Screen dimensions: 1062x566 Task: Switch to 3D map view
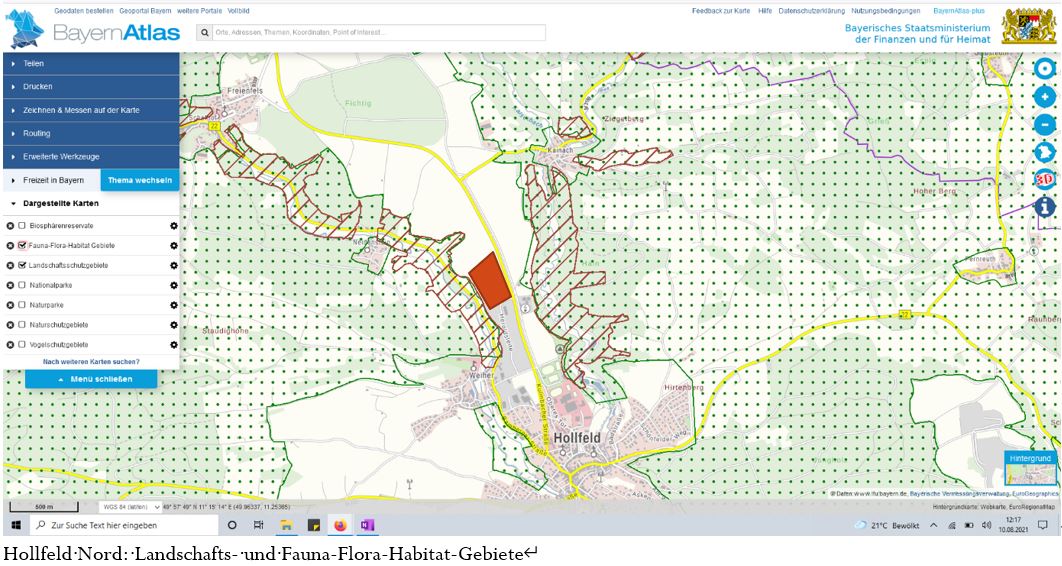tap(1044, 180)
